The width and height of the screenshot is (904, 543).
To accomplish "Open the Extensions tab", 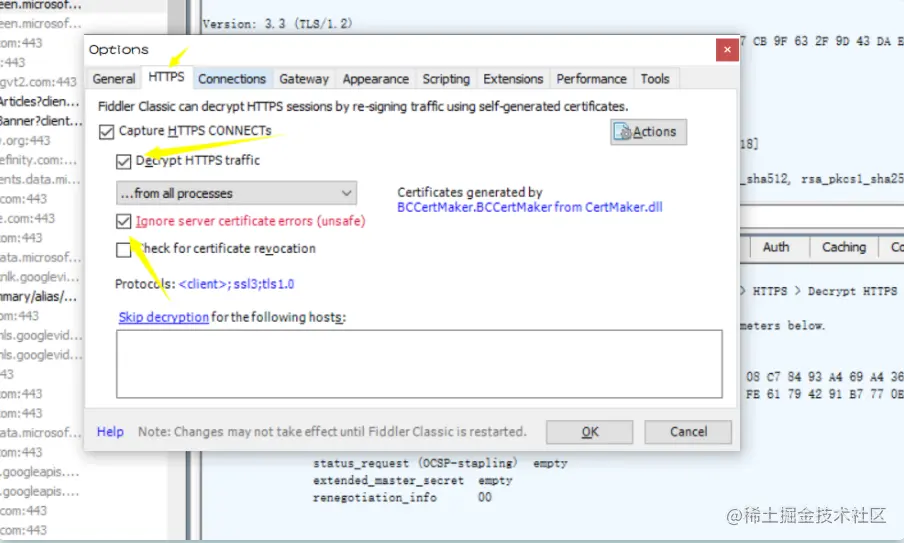I will coord(513,79).
